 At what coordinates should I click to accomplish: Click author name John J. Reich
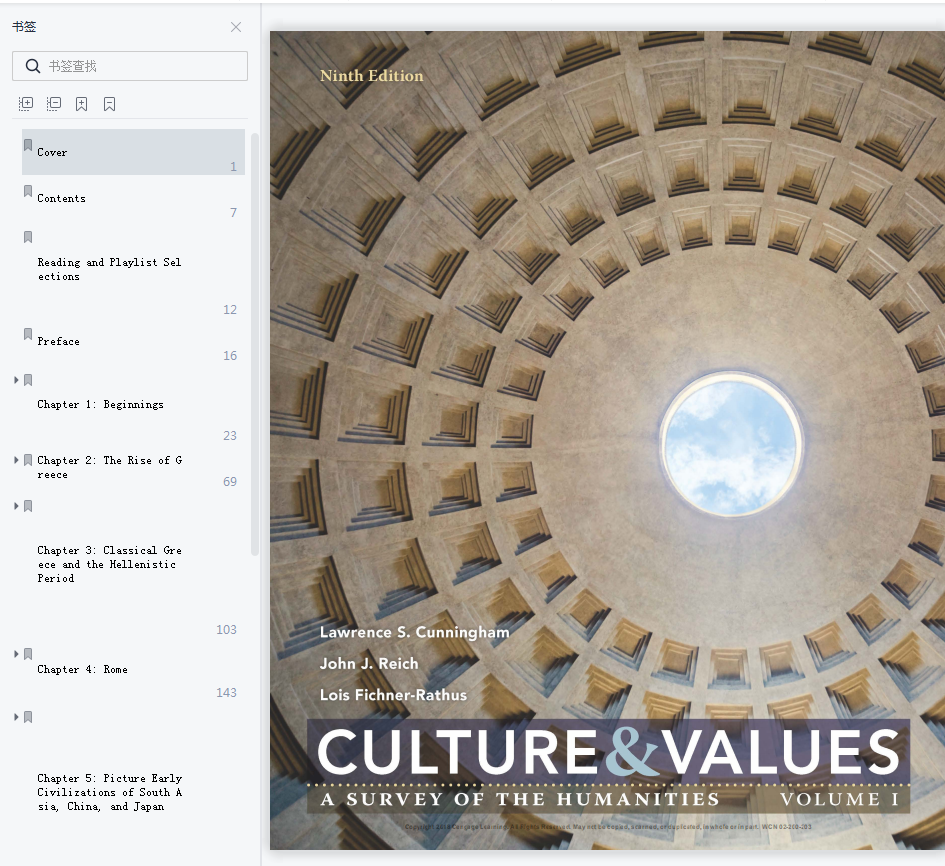[x=369, y=664]
